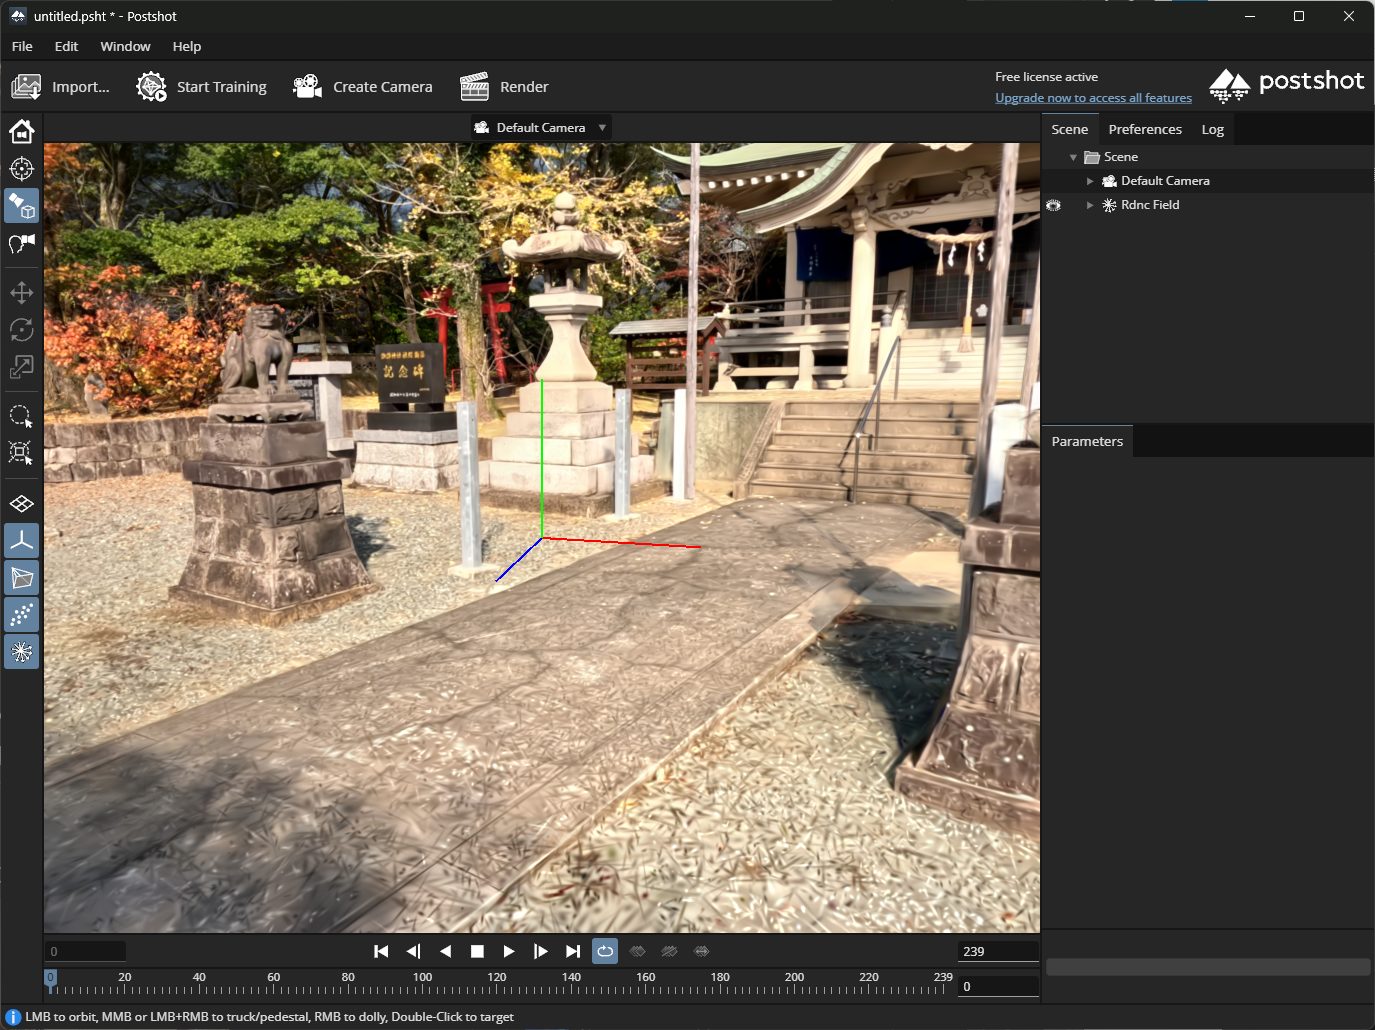Click the home view icon in left toolbar
Image resolution: width=1375 pixels, height=1030 pixels.
coord(21,131)
